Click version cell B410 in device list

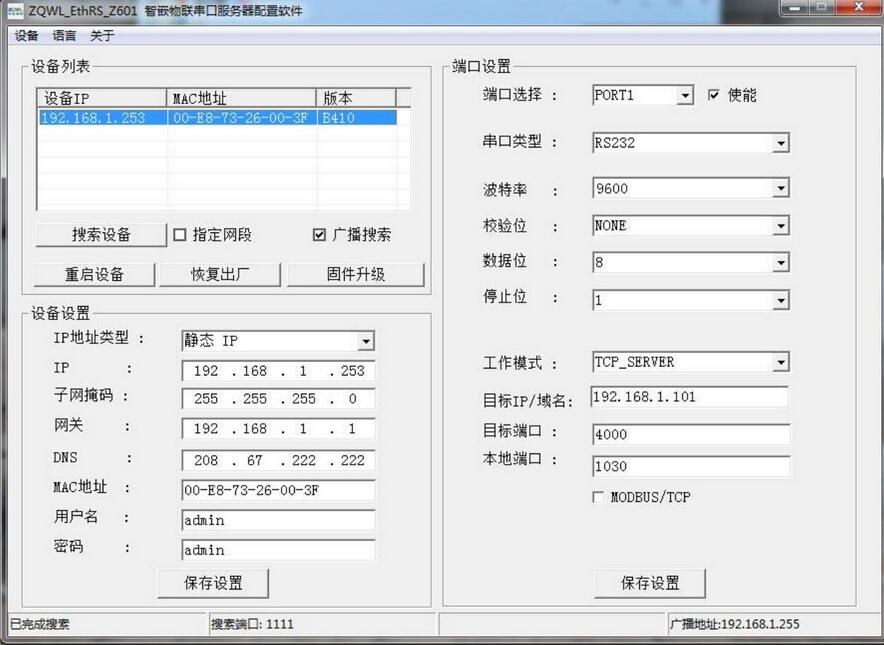356,118
